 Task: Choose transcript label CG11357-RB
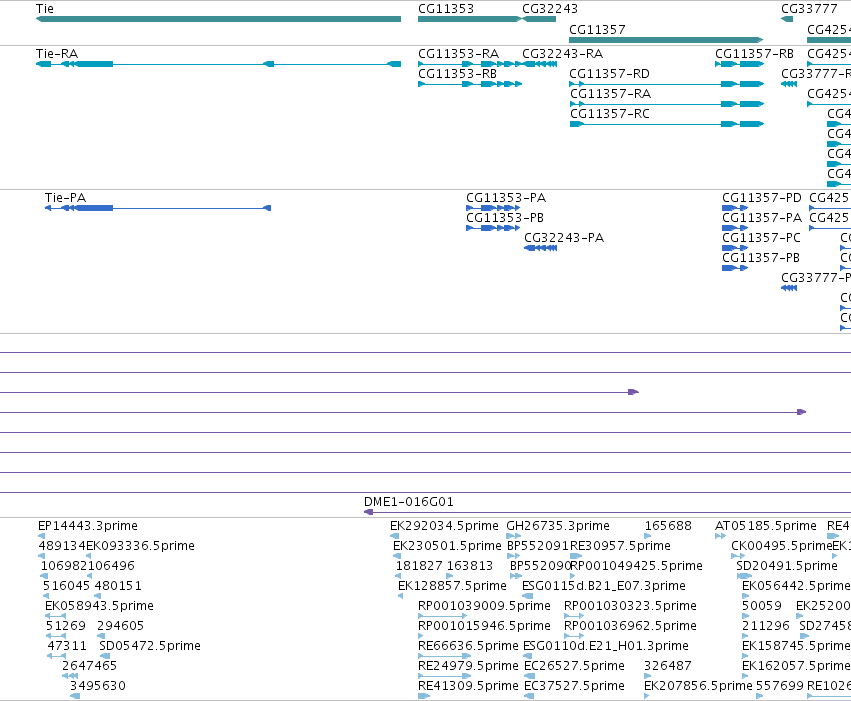(754, 54)
